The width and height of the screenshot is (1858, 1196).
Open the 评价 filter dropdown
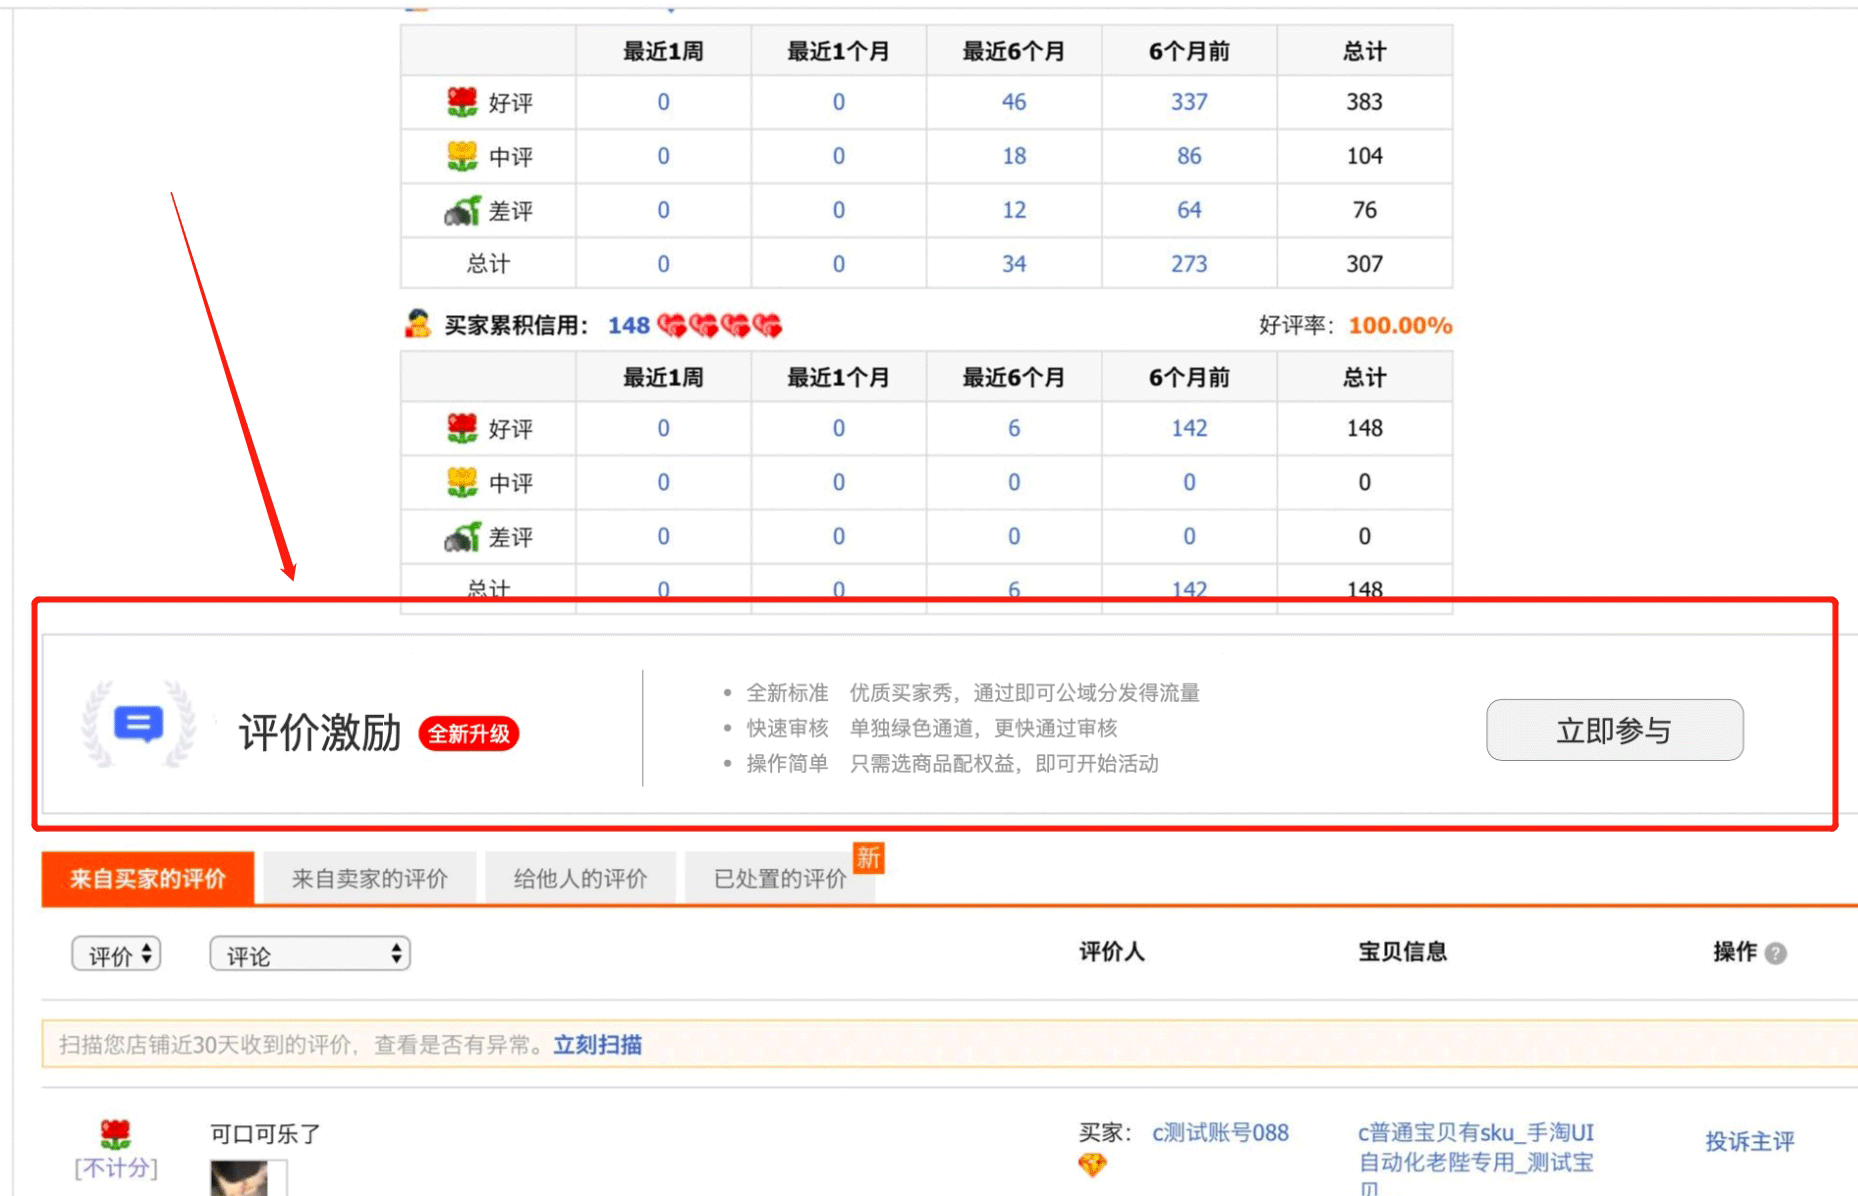[117, 954]
